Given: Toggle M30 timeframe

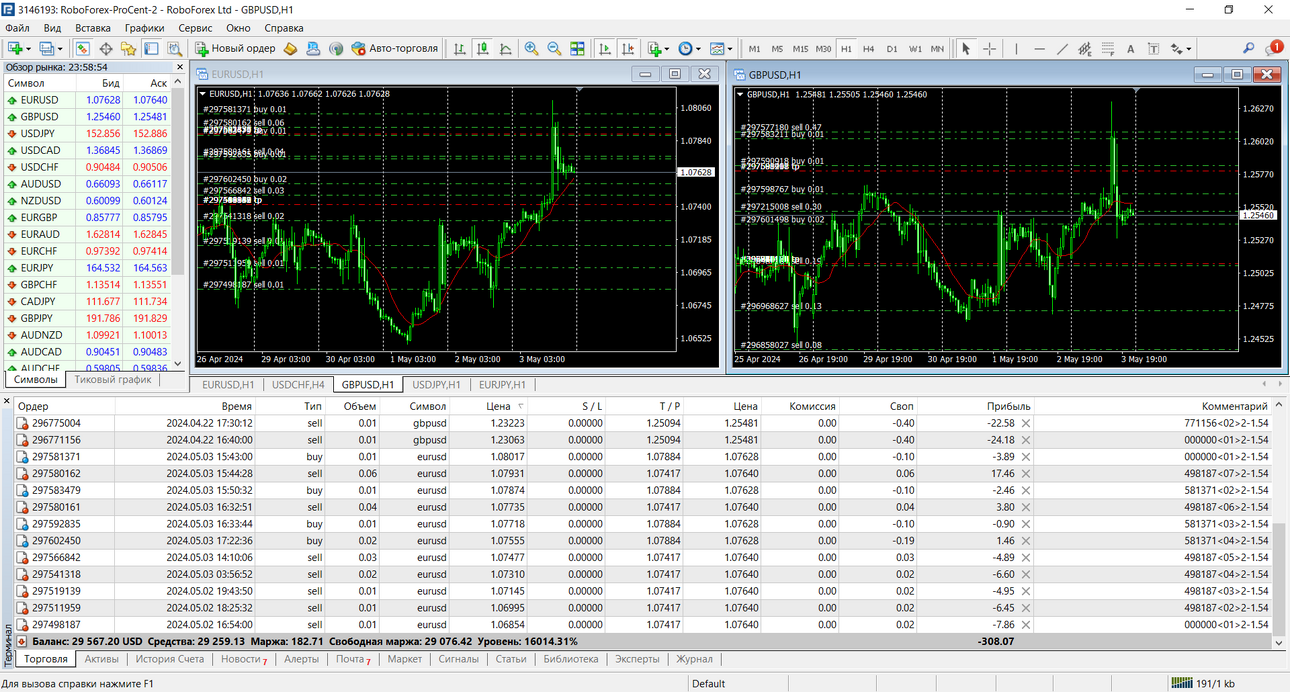Looking at the screenshot, I should (x=823, y=48).
